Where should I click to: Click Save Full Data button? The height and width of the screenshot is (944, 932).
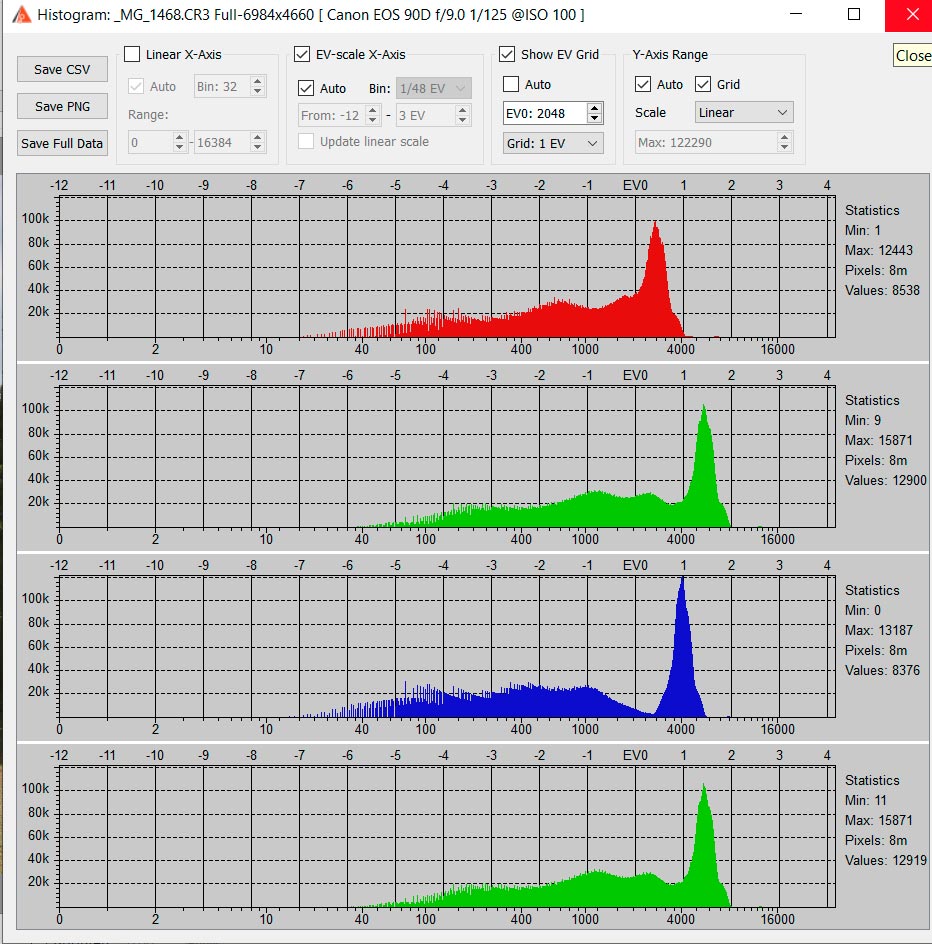[x=62, y=143]
